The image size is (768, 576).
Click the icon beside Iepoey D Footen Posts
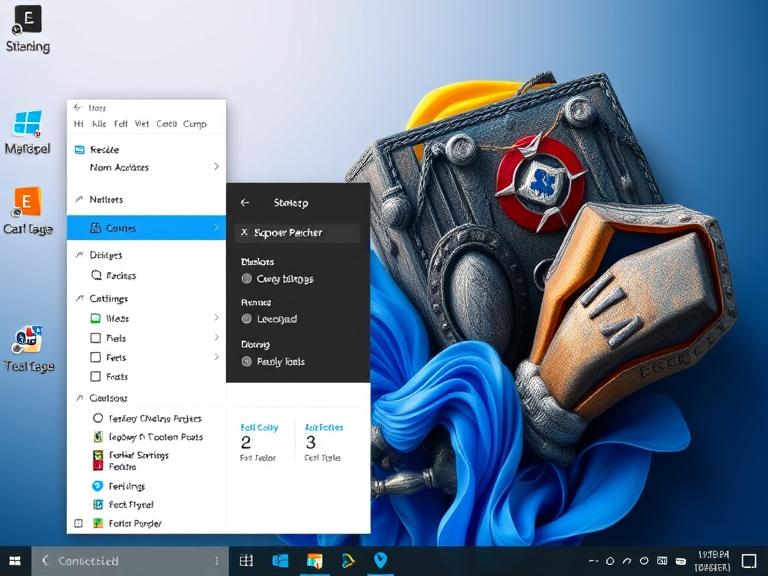point(98,436)
